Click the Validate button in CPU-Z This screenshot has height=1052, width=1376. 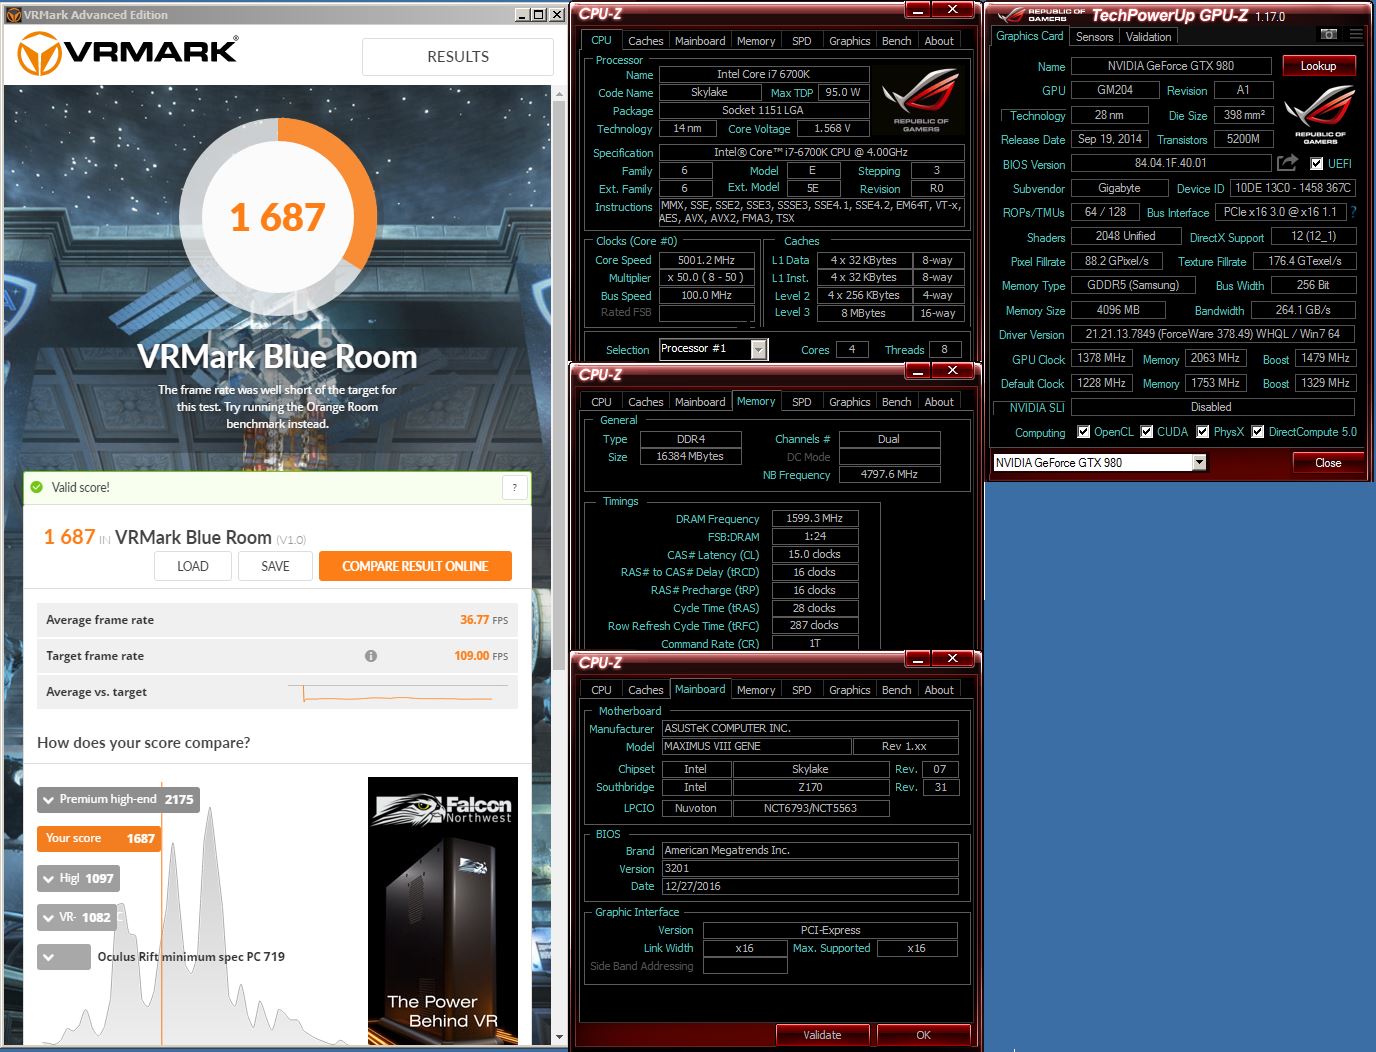pyautogui.click(x=822, y=1035)
